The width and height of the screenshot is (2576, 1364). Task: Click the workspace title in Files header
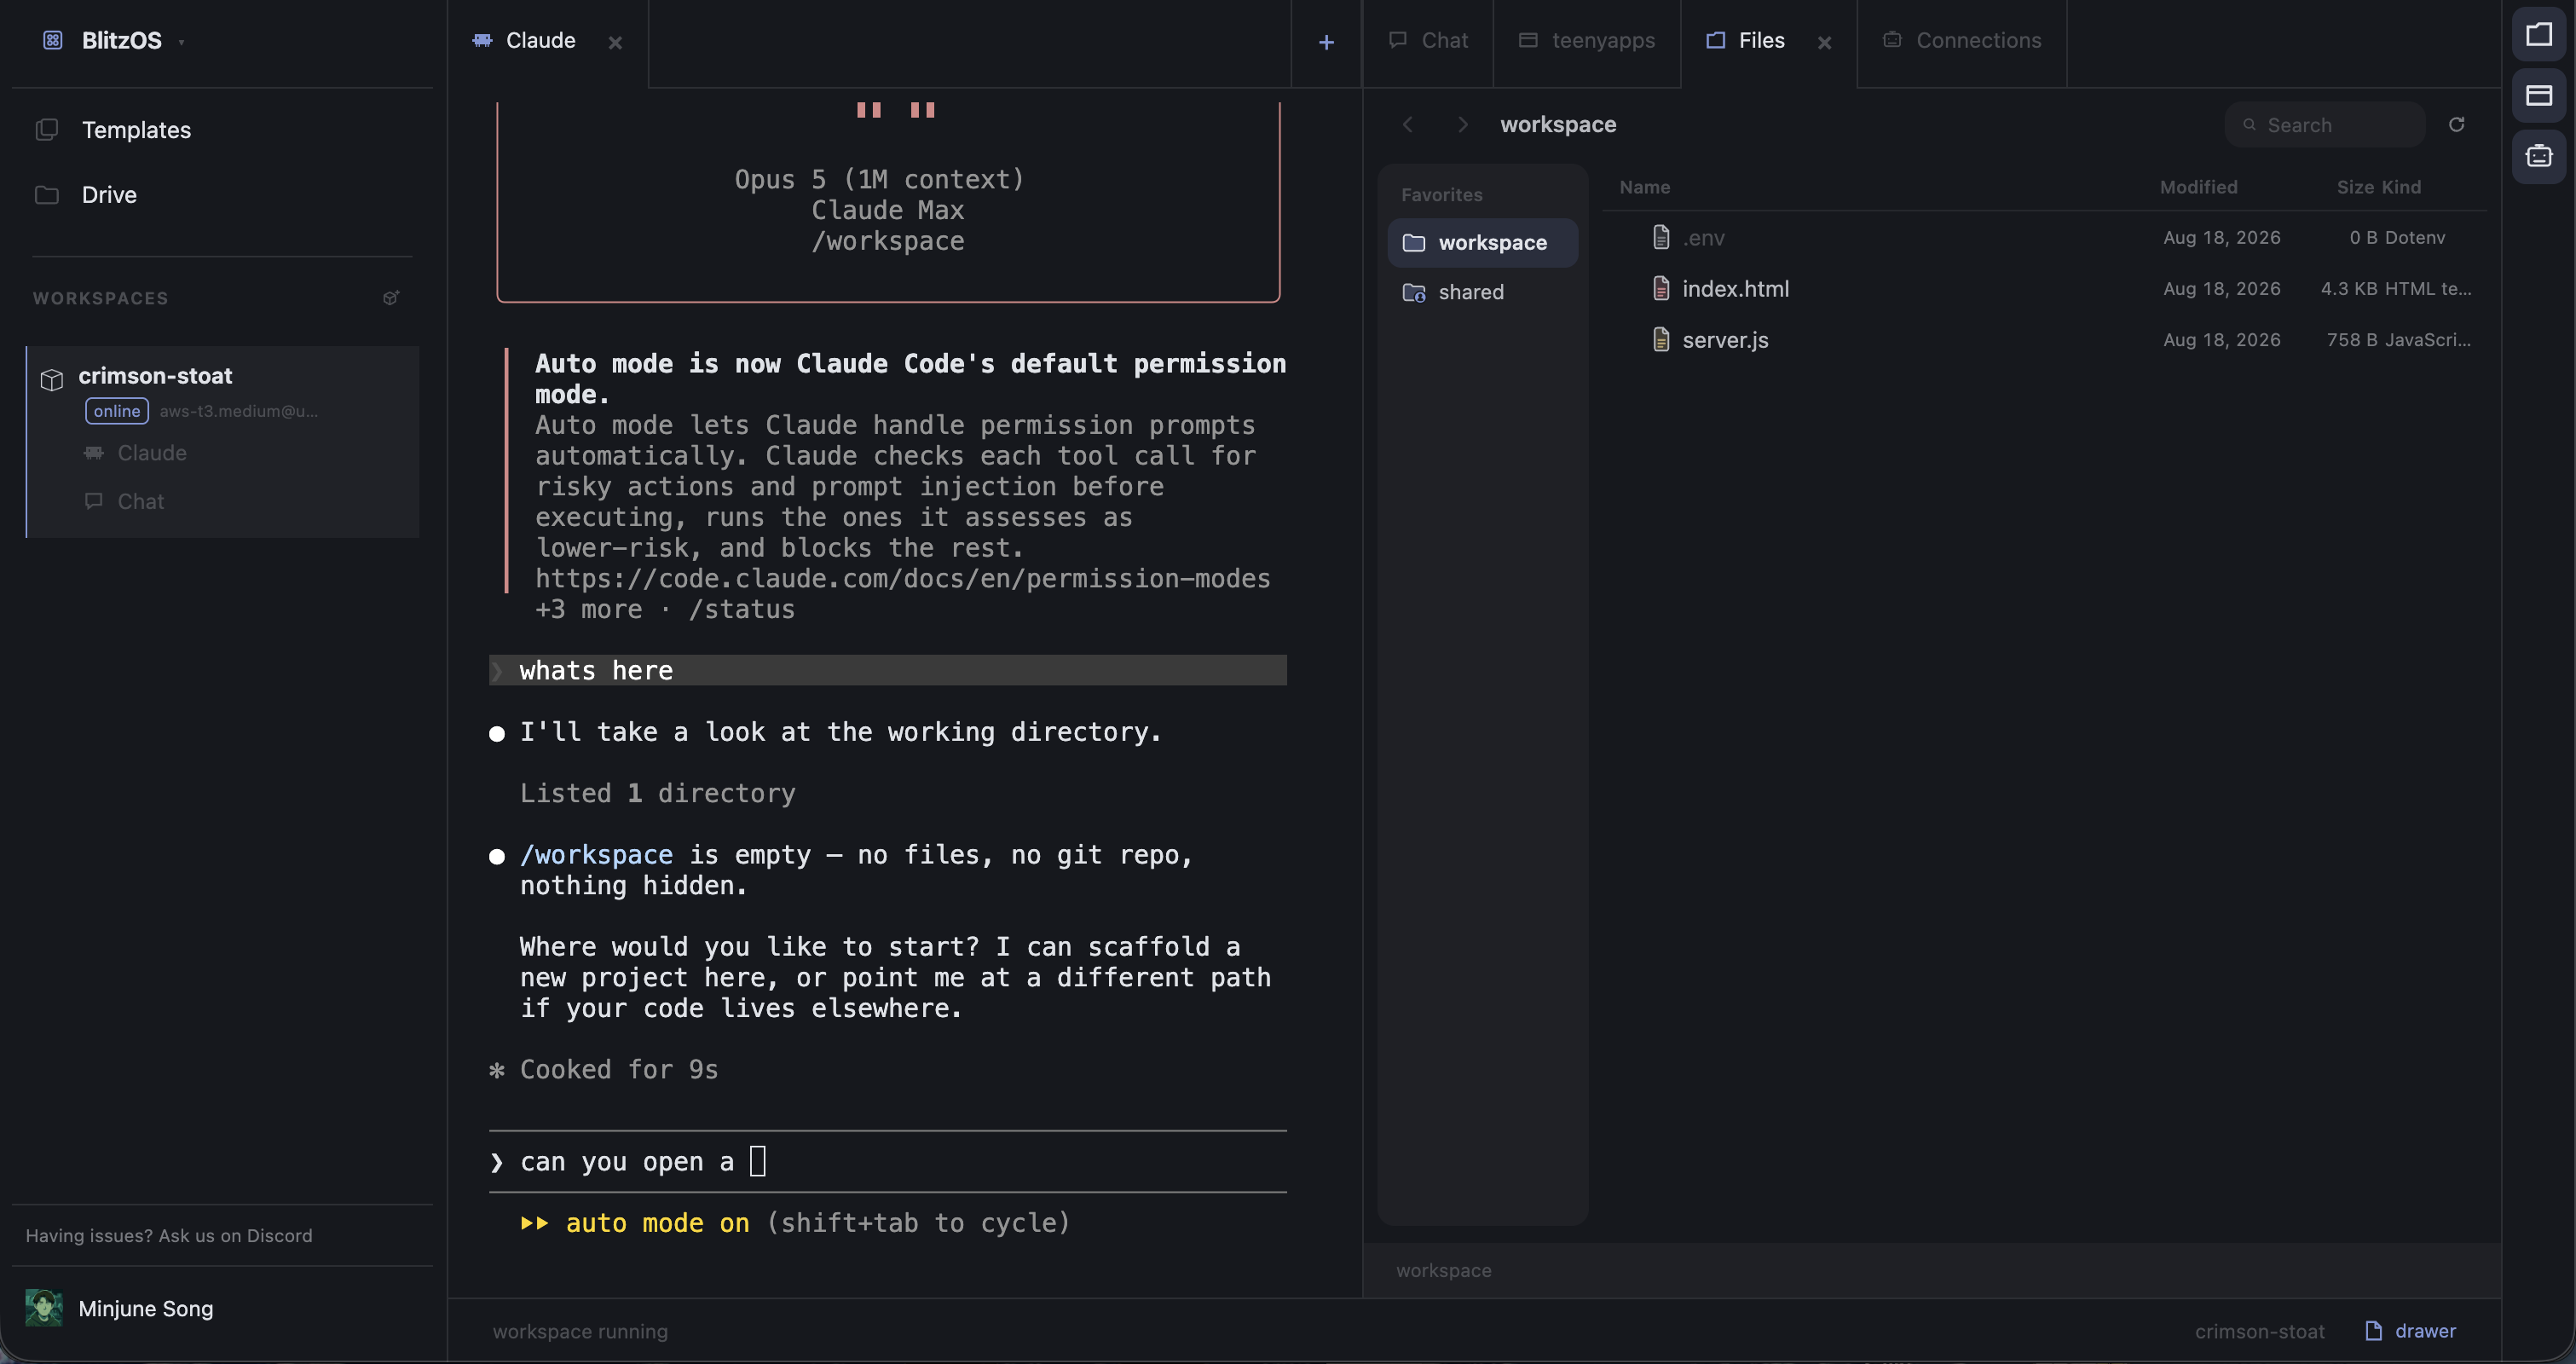[1558, 124]
